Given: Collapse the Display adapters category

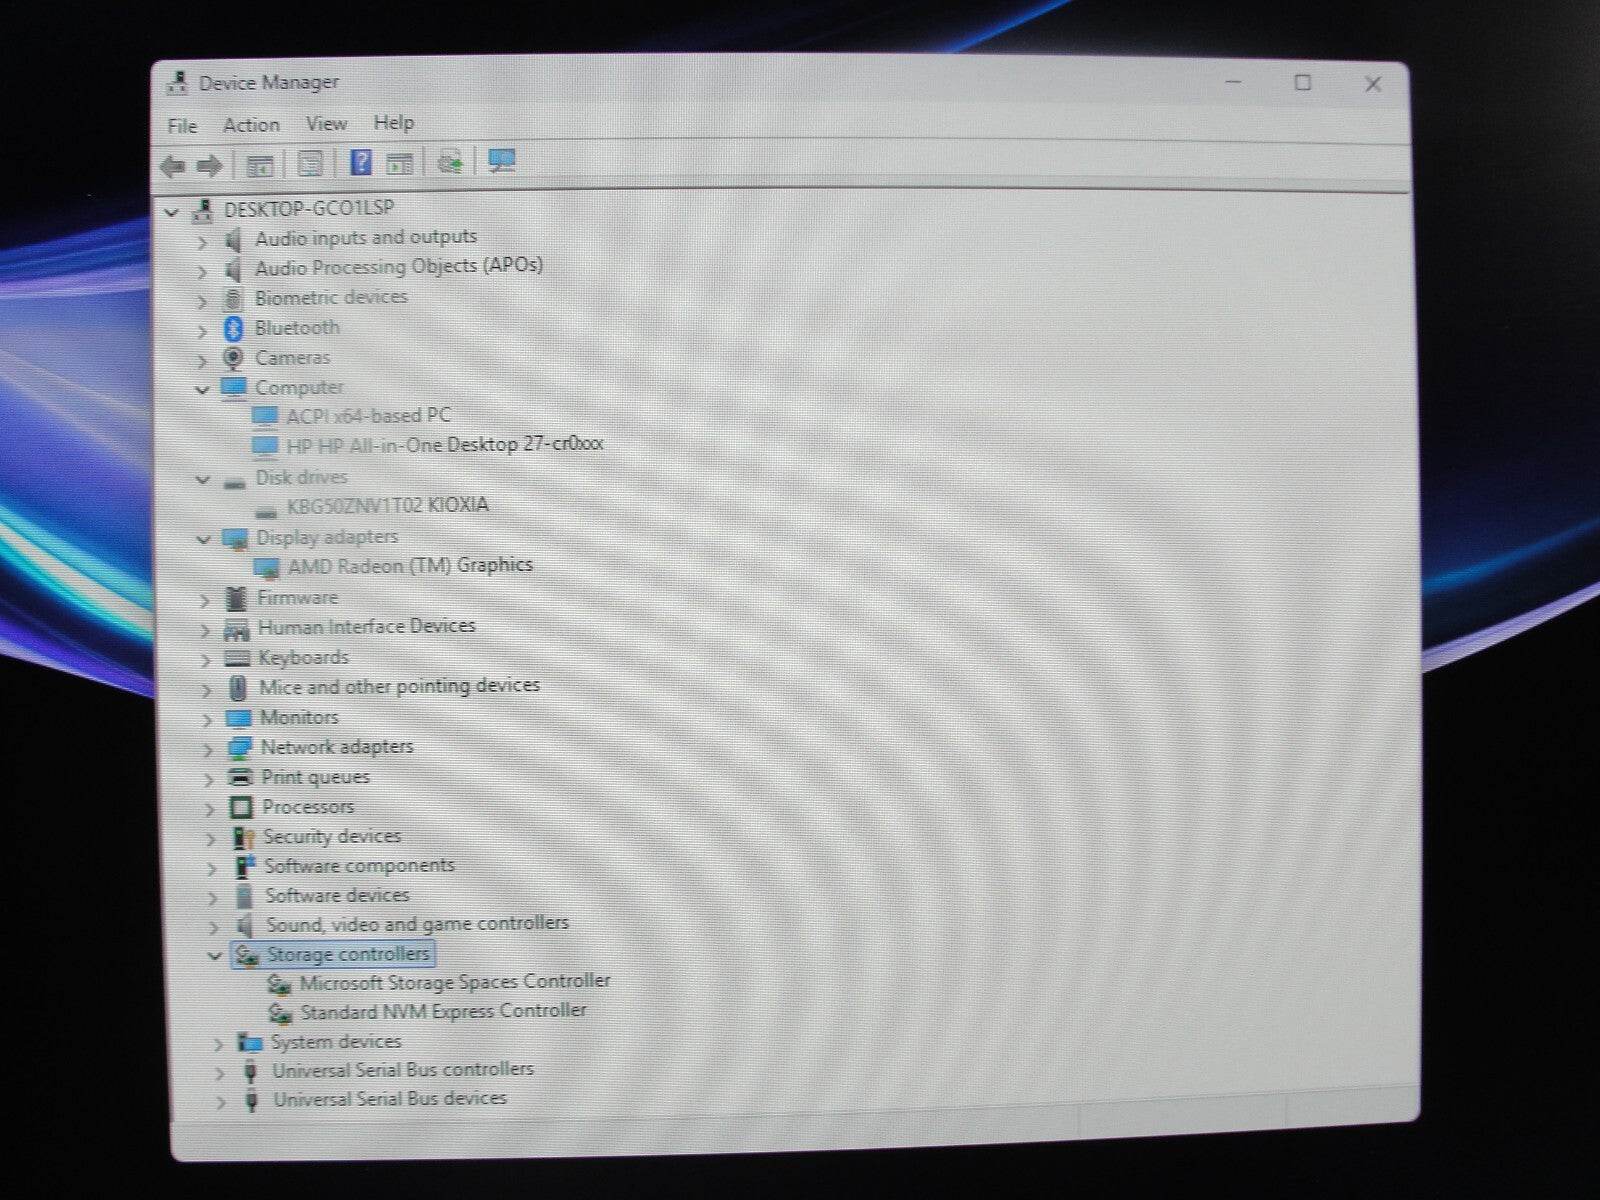Looking at the screenshot, I should 204,540.
